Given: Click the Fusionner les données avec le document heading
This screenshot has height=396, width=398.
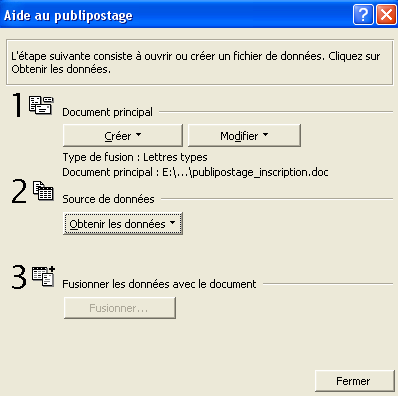Looking at the screenshot, I should [159, 284].
